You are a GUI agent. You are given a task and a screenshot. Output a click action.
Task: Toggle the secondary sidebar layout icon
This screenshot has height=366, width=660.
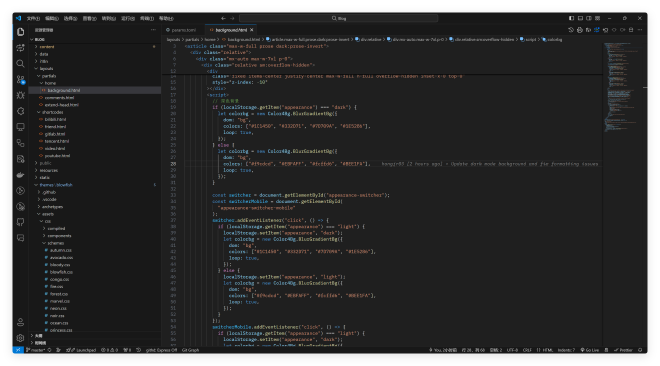(589, 19)
